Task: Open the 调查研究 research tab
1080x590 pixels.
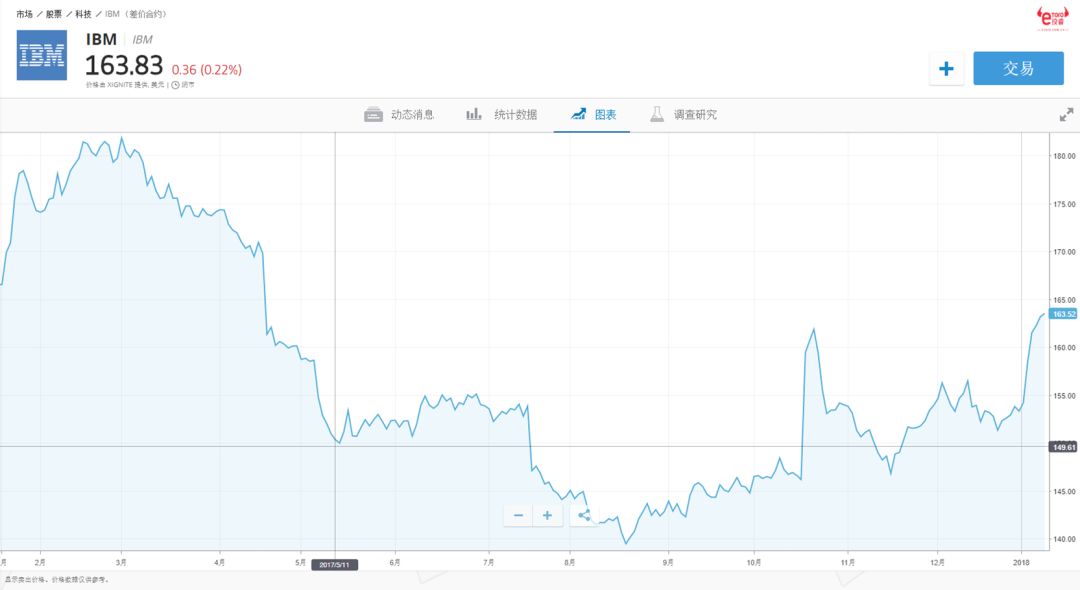Action: (683, 114)
